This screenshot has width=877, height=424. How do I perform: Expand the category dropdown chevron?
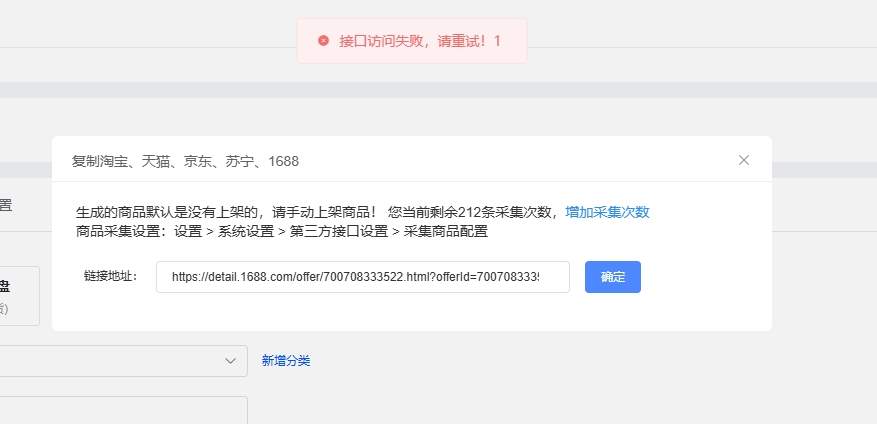[x=230, y=361]
